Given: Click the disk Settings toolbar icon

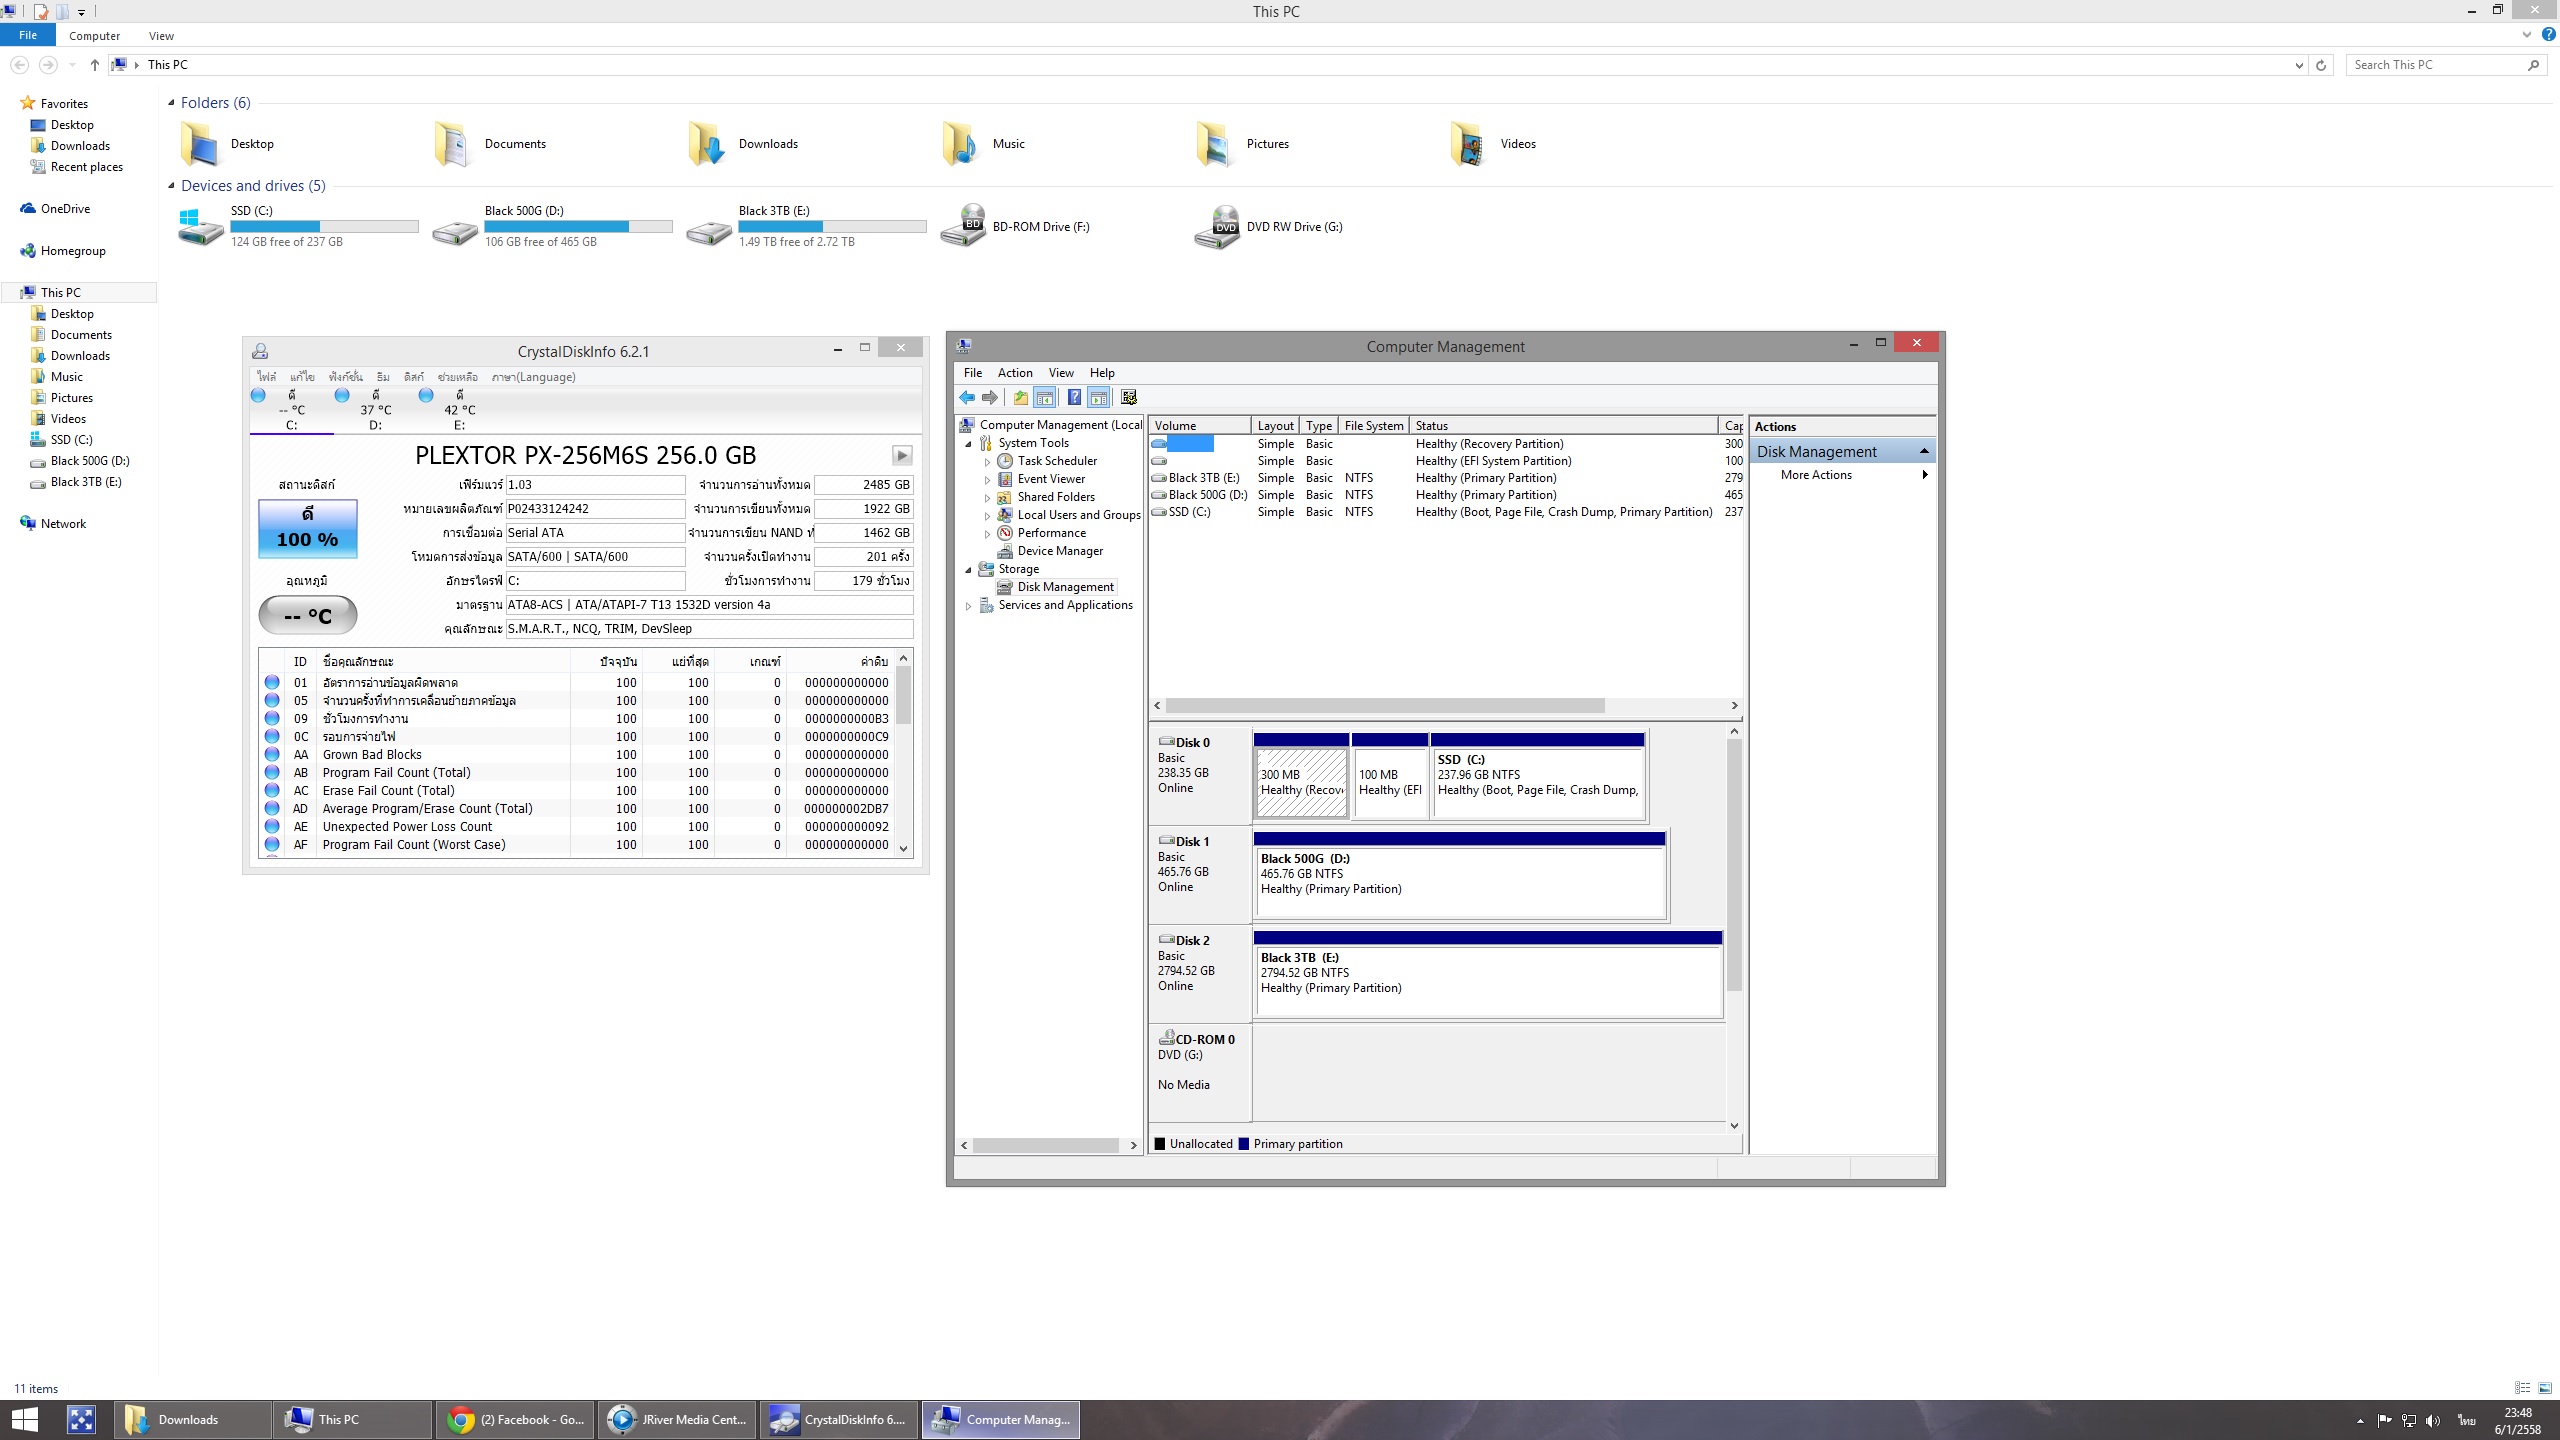Looking at the screenshot, I should point(1129,398).
